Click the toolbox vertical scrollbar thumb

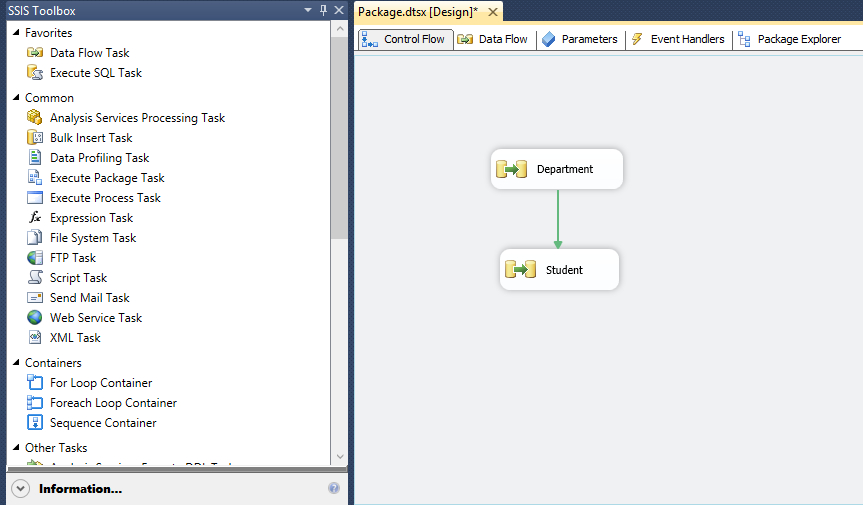tap(340, 138)
